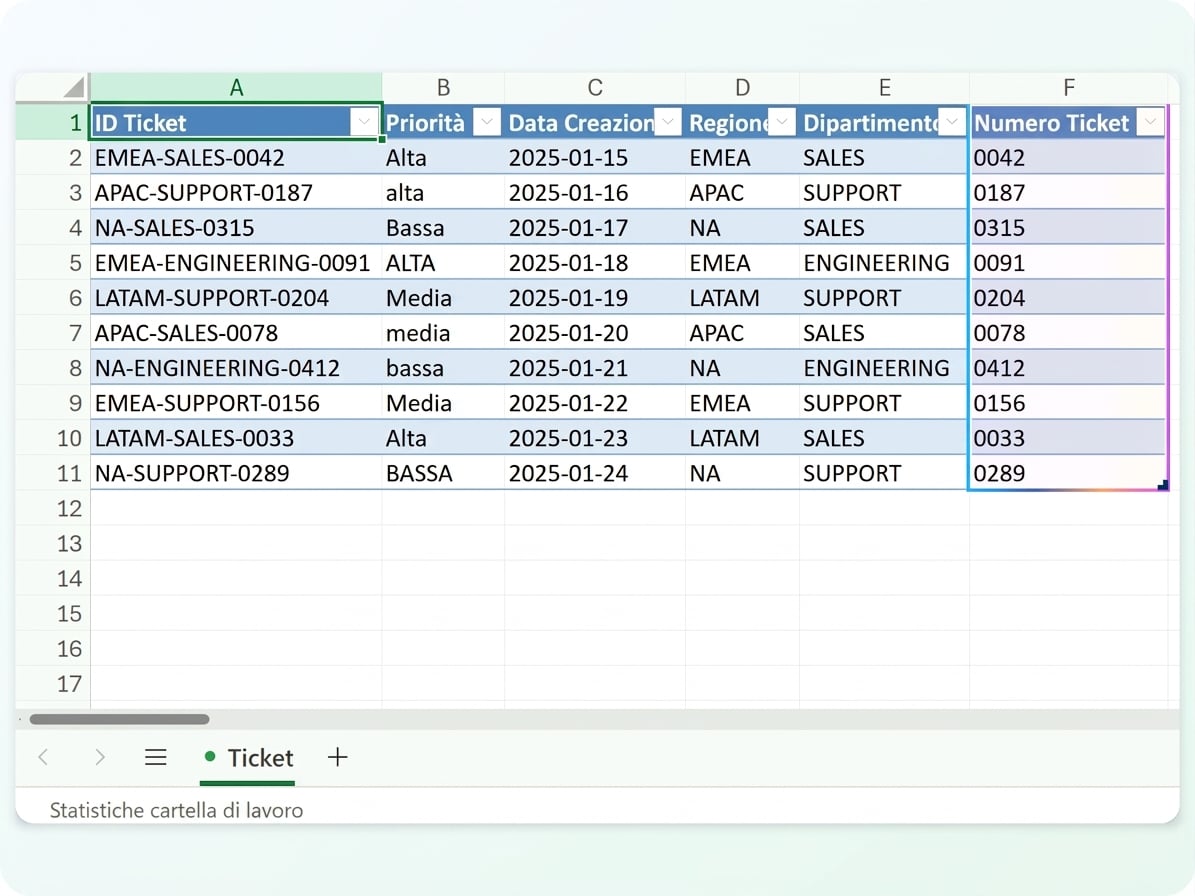Viewport: 1195px width, 896px height.
Task: Select cell LATAM-SUPPORT-0204
Action: point(236,298)
